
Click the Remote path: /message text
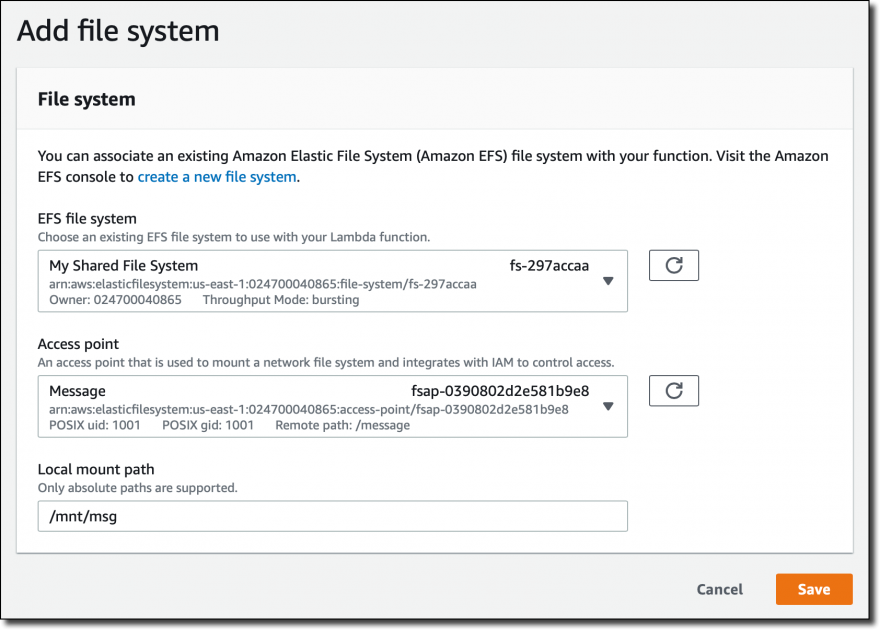coord(342,425)
